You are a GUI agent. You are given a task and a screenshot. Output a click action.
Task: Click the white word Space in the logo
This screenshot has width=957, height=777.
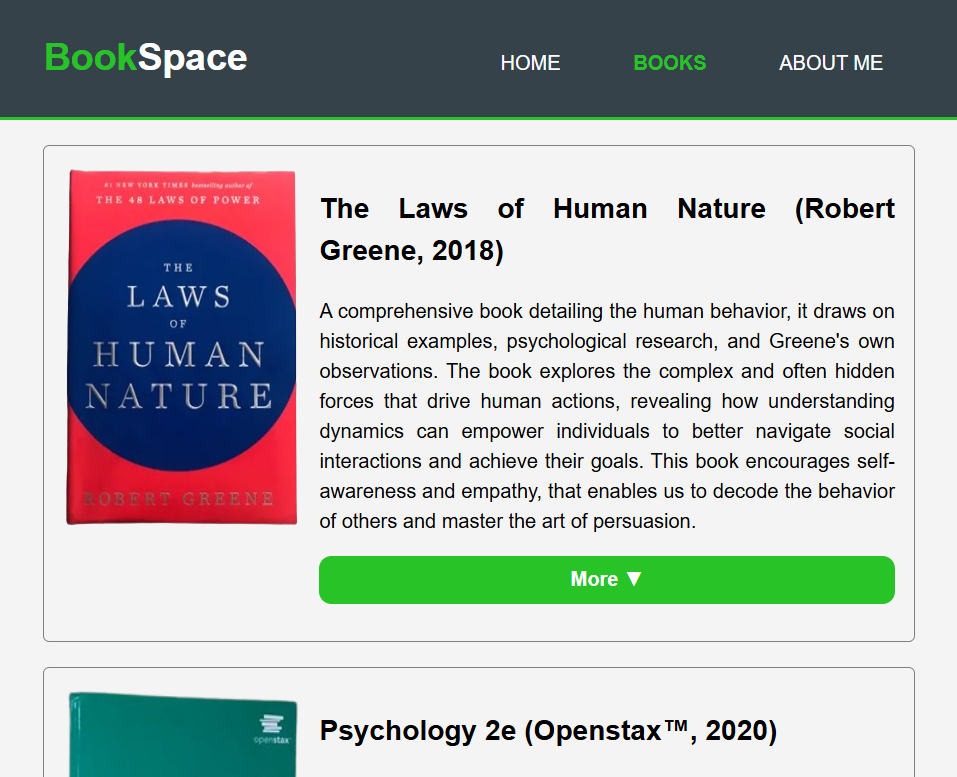192,58
